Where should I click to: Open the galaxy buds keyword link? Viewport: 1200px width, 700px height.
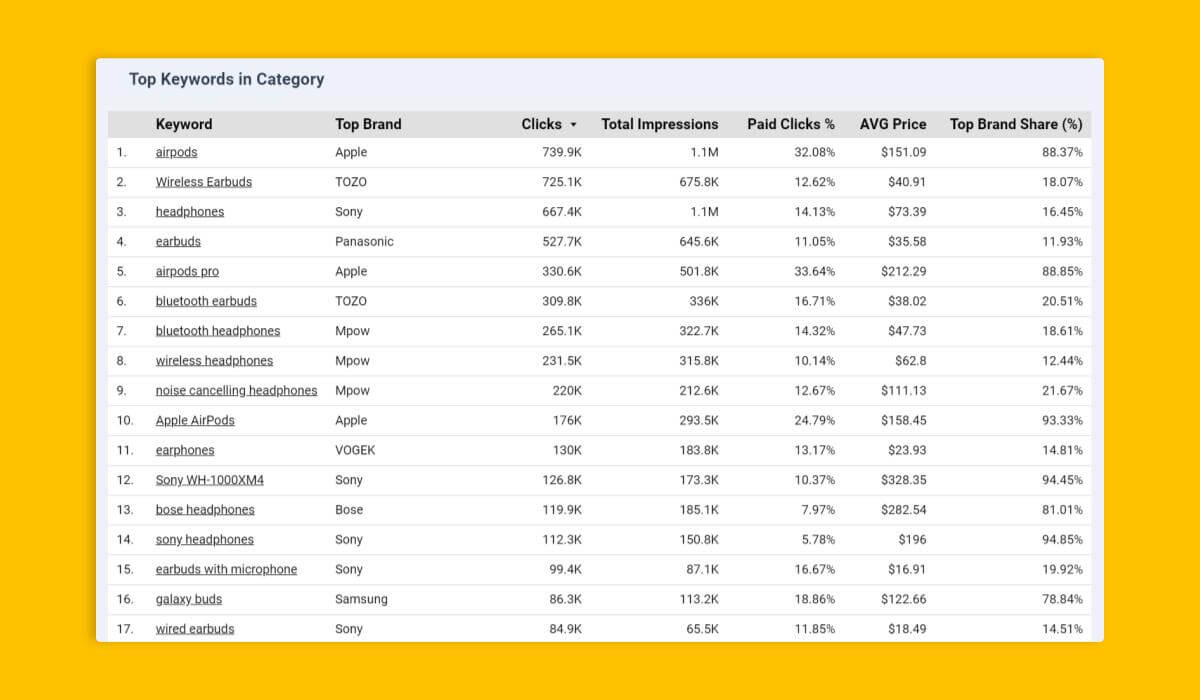click(x=189, y=599)
